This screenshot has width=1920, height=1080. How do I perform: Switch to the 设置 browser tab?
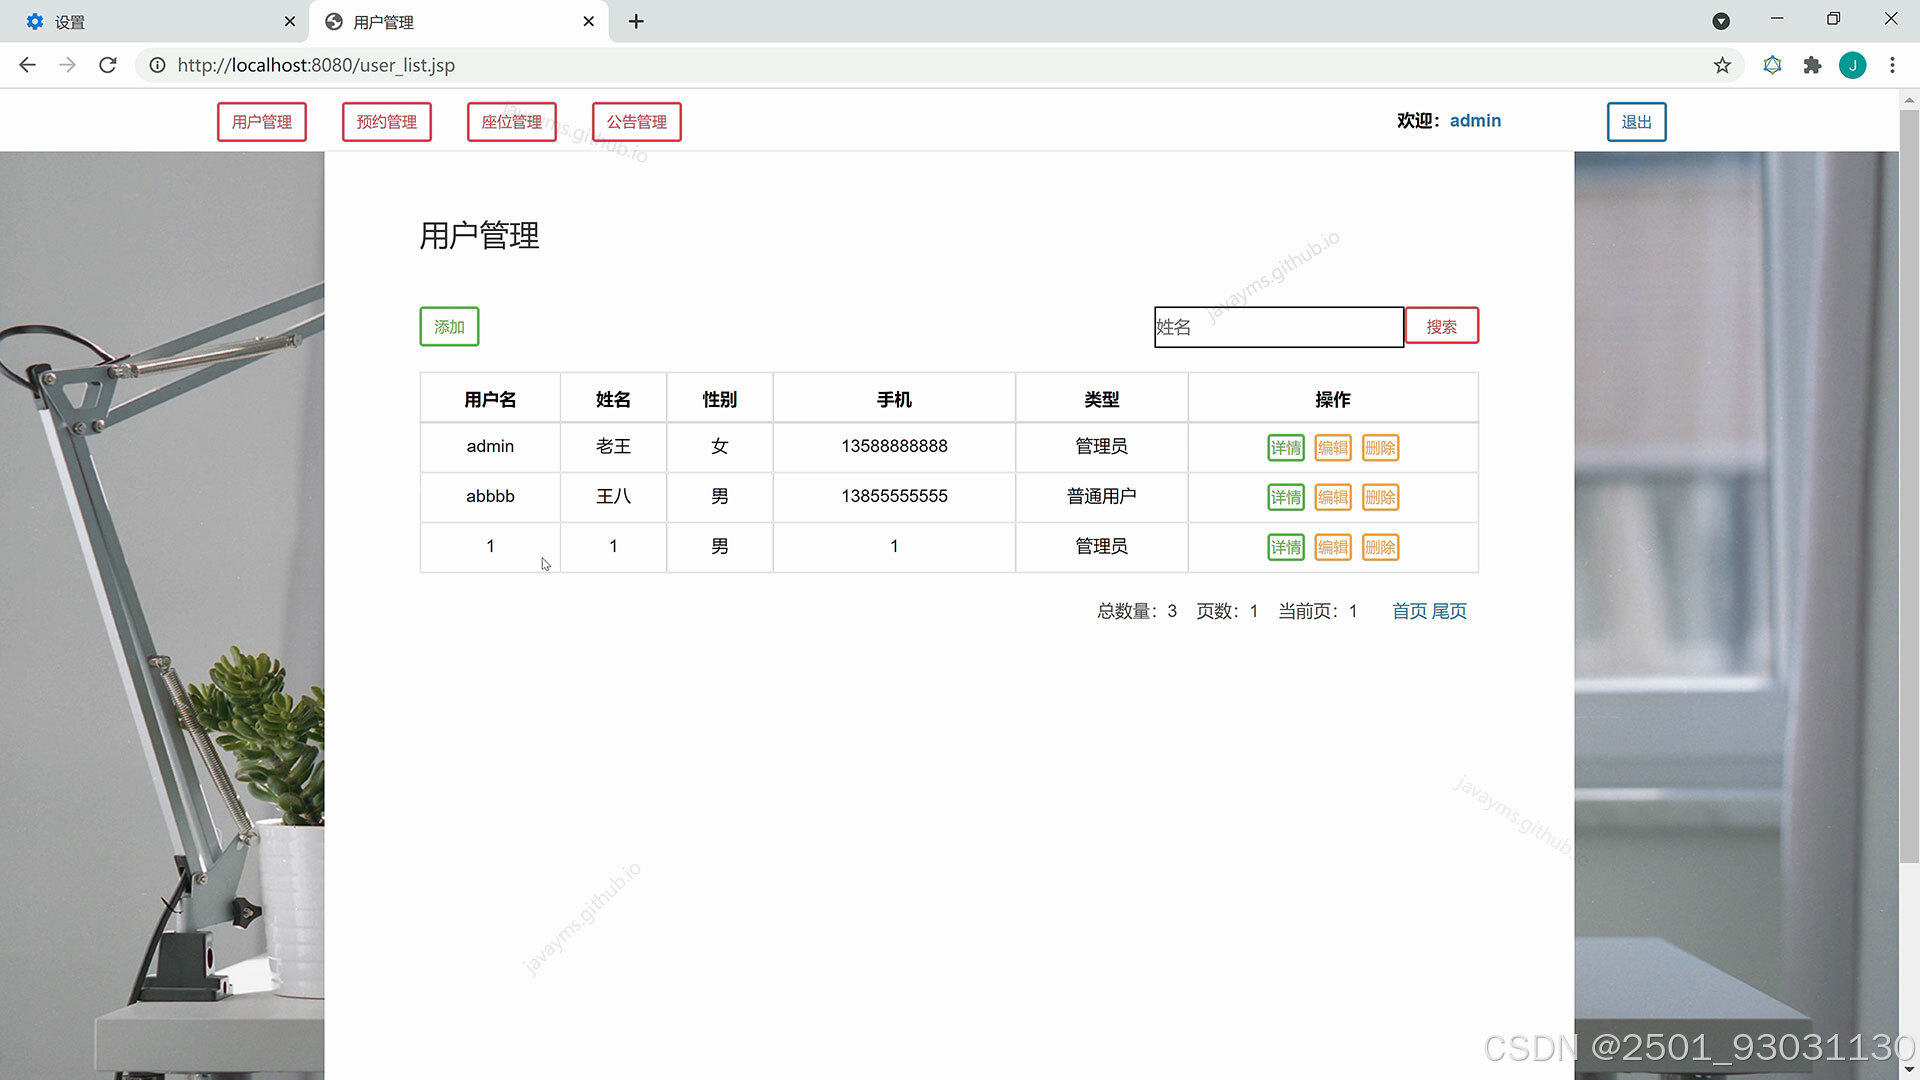[x=155, y=21]
